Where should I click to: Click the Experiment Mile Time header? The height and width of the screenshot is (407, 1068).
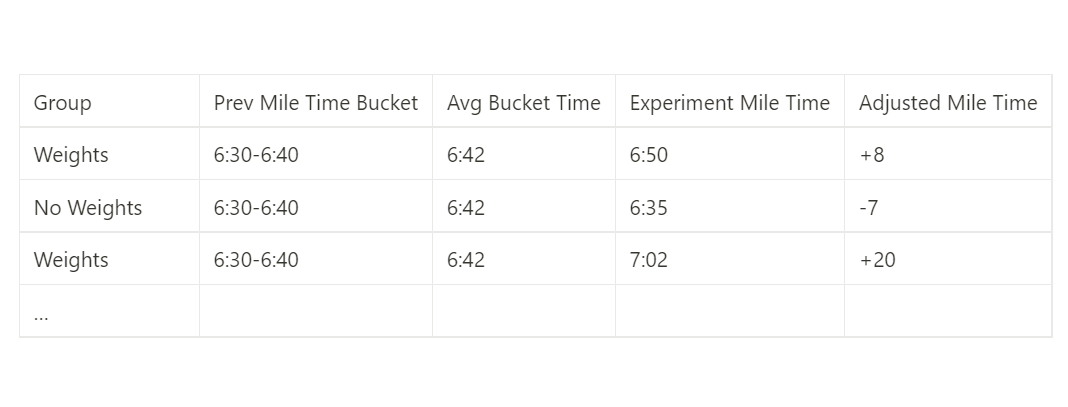coord(729,103)
